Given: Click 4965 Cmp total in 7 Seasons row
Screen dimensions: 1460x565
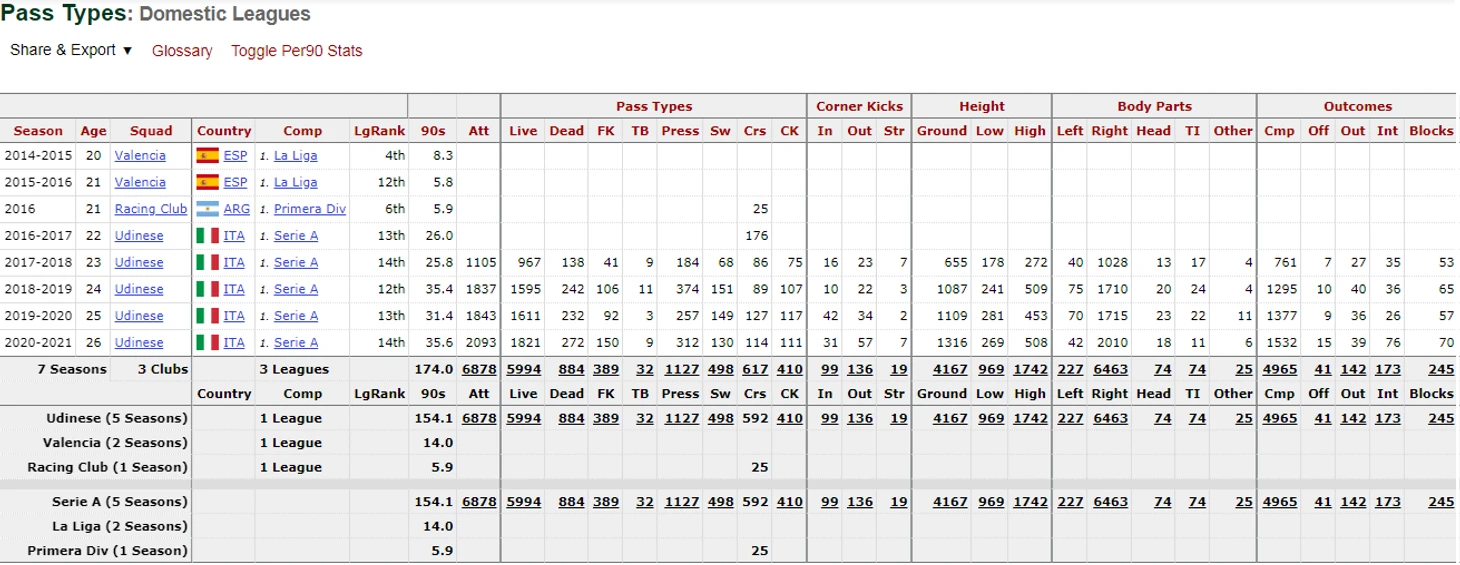Looking at the screenshot, I should [1280, 369].
